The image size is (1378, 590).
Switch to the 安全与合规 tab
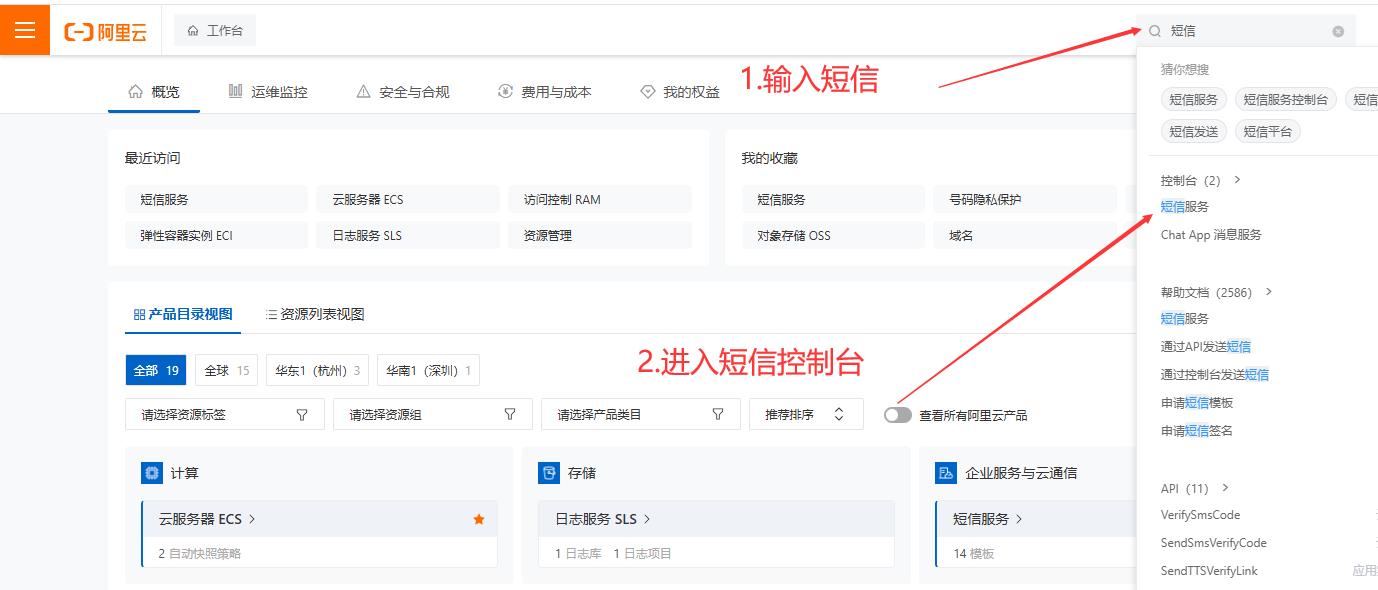403,92
